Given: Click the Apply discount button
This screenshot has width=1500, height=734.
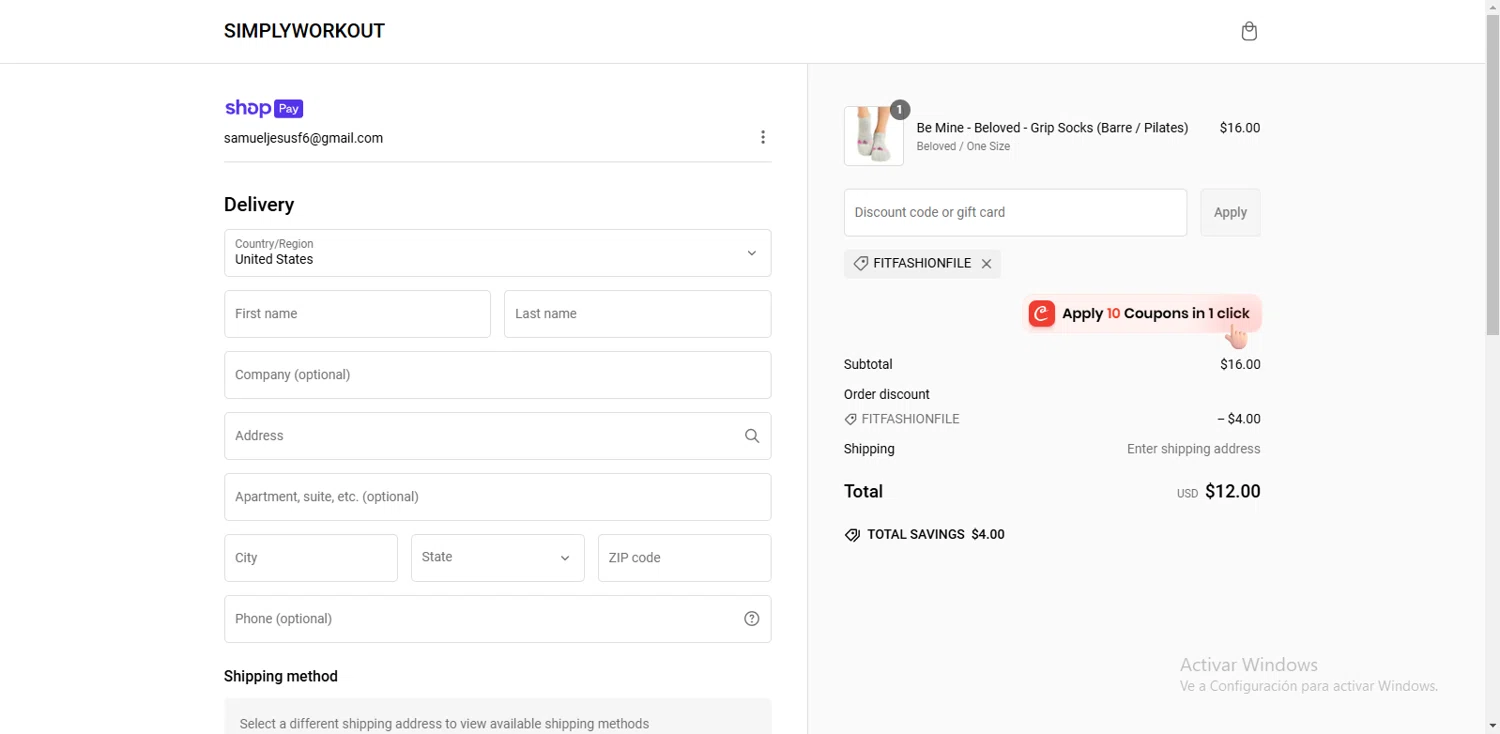Looking at the screenshot, I should click(1230, 212).
